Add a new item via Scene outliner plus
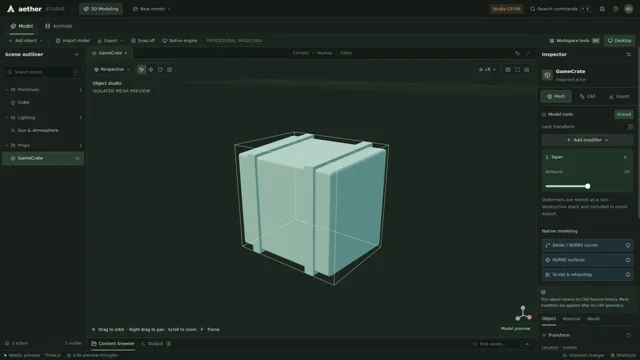640x360 pixels. coord(77,54)
